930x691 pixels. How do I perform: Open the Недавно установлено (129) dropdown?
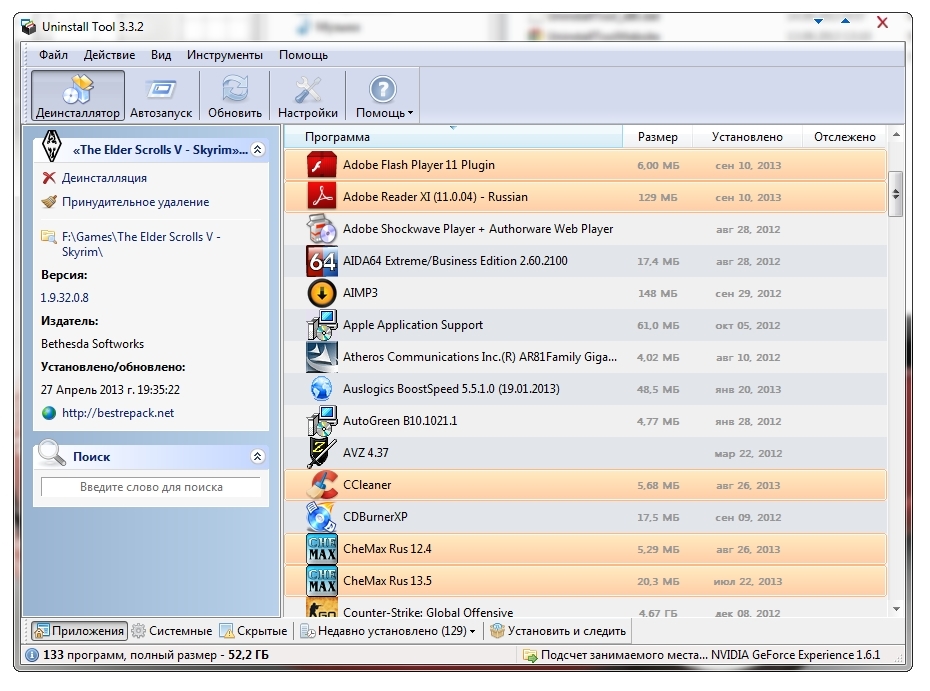click(x=388, y=631)
